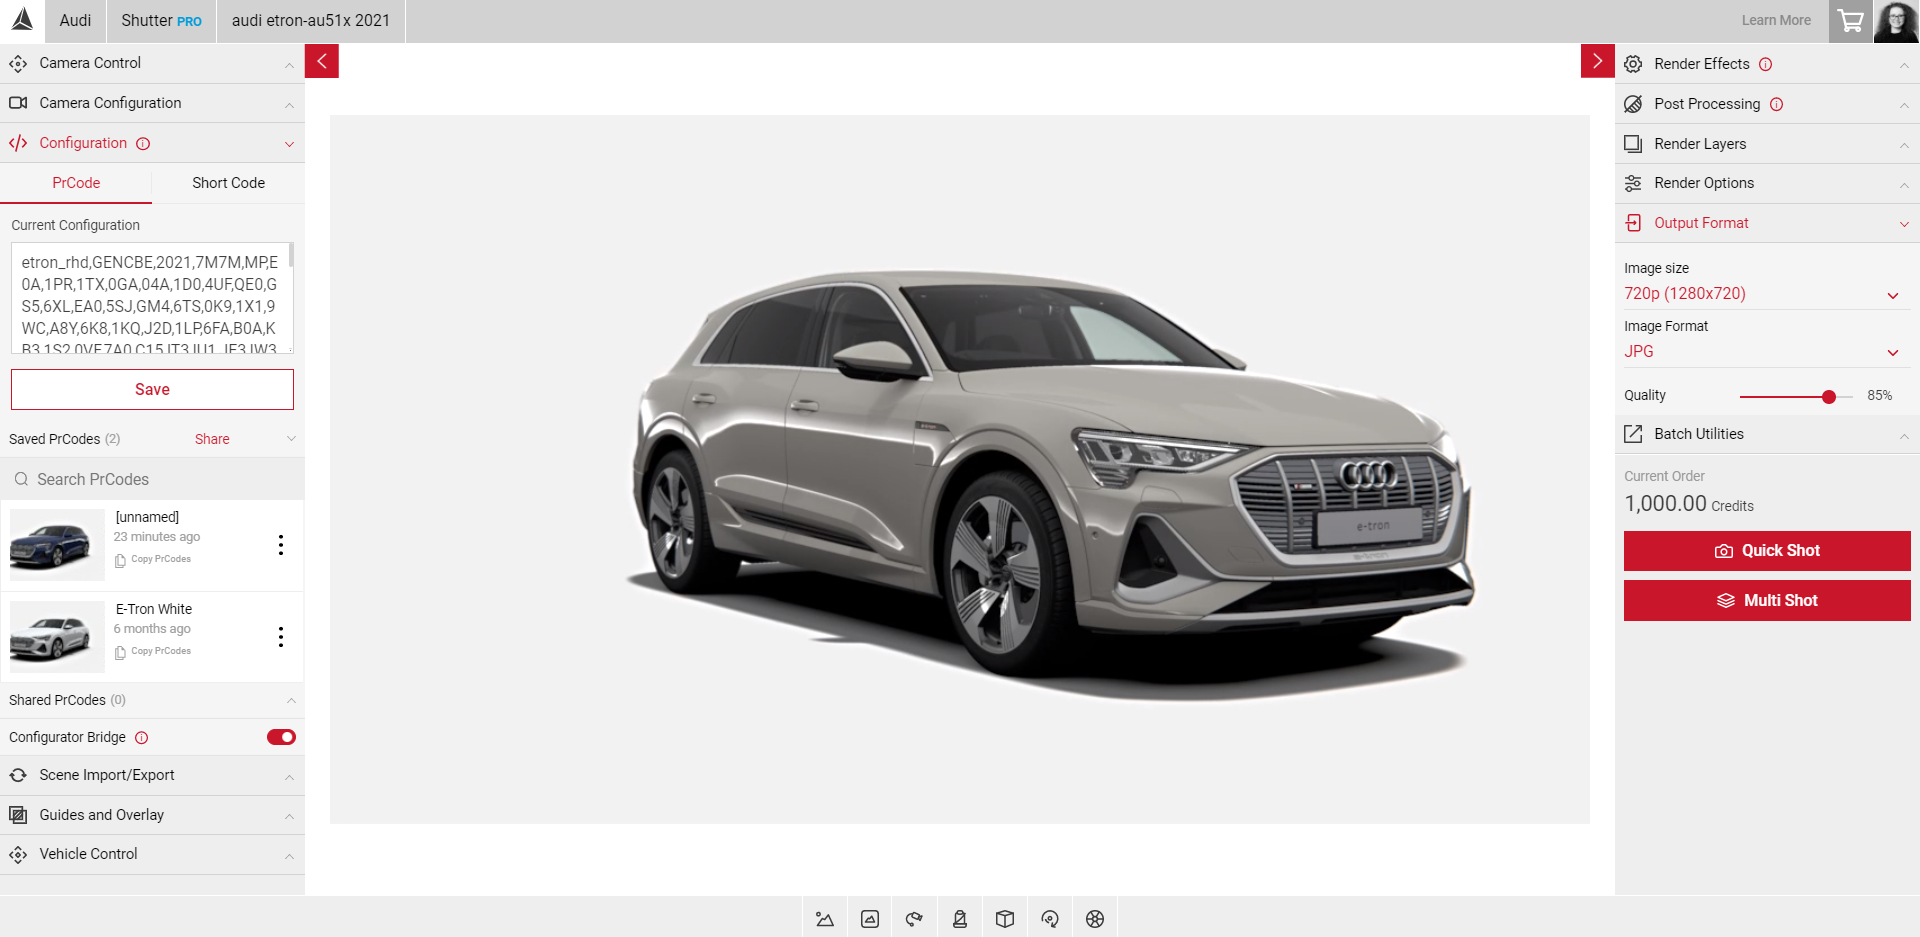Click the Render Layers icon
The width and height of the screenshot is (1920, 937).
(x=1633, y=144)
